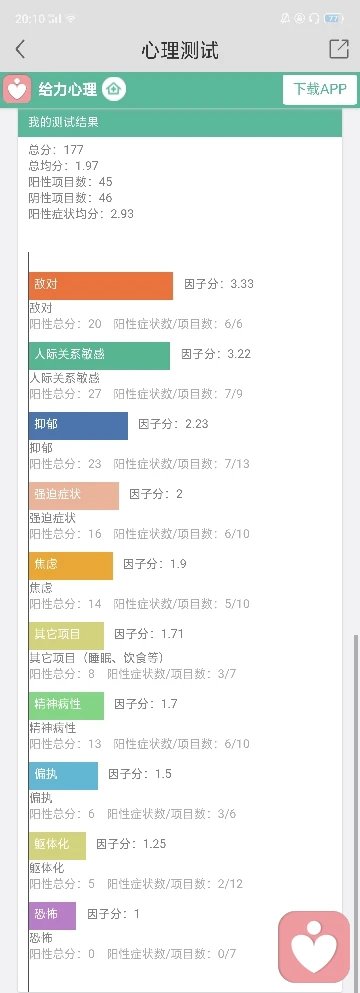
Task: Select the orange 敌对 bar
Action: (101, 286)
